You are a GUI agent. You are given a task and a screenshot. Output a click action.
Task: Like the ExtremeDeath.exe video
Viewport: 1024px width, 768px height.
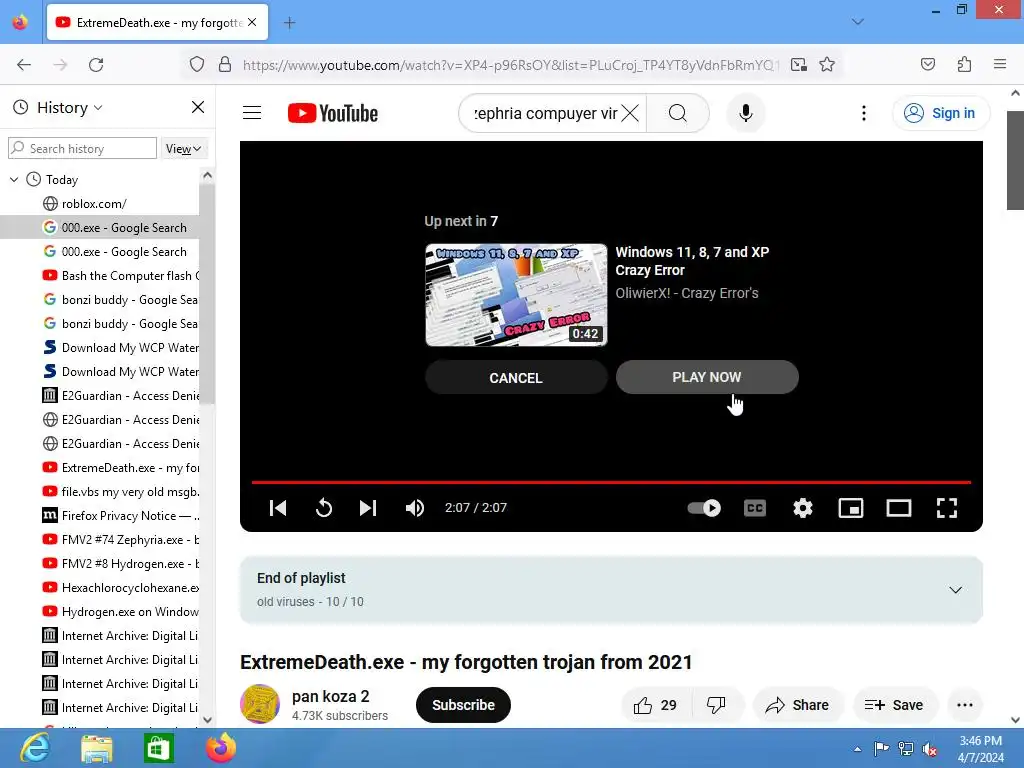(654, 705)
